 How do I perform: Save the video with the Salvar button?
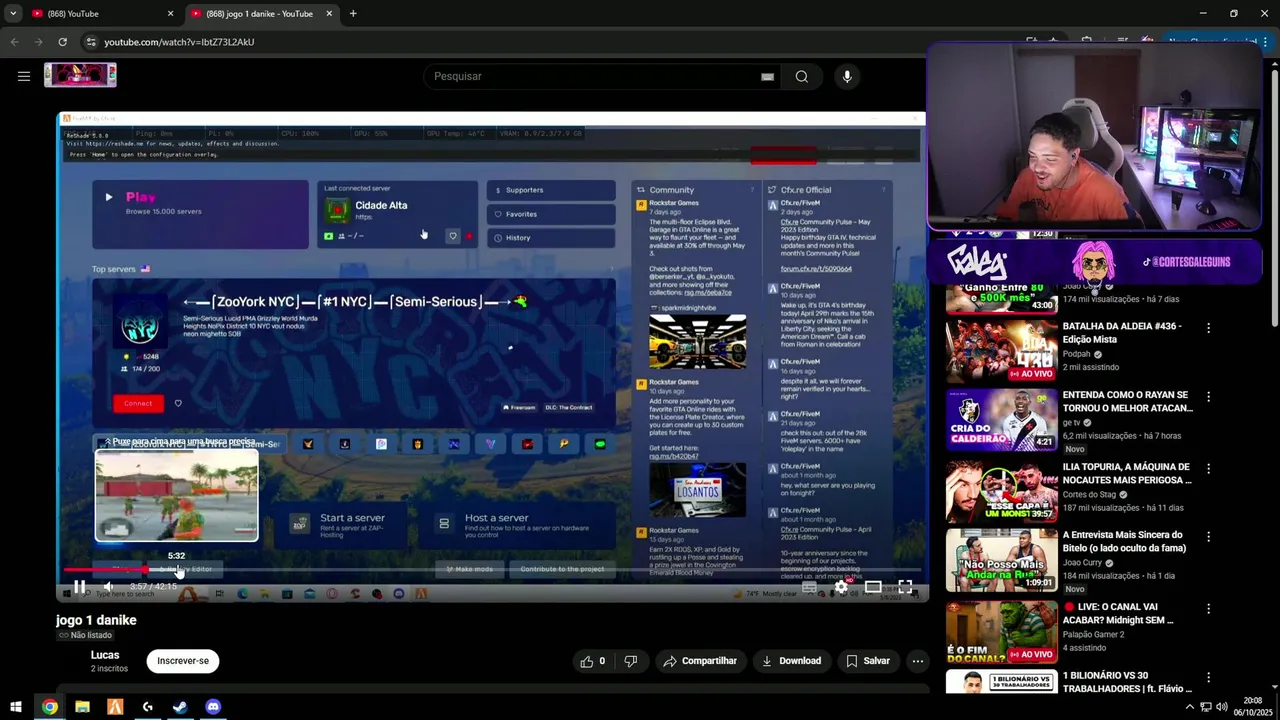(x=867, y=661)
